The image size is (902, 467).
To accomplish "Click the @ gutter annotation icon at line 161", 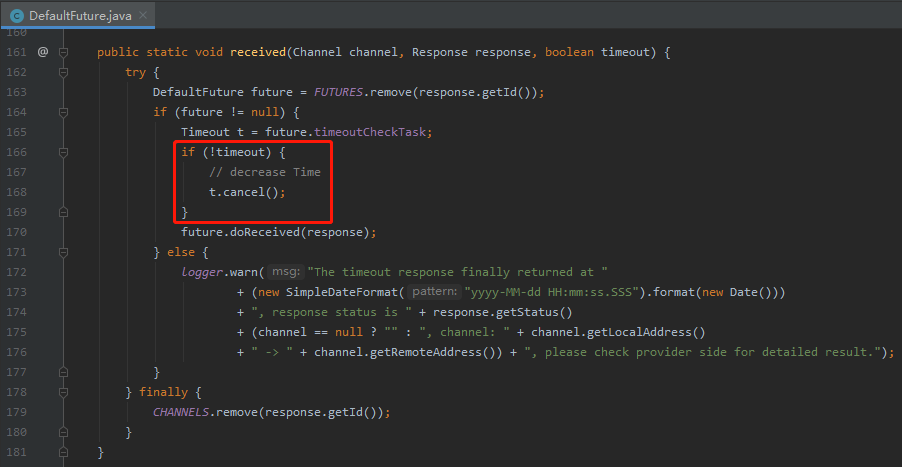I will [x=43, y=52].
